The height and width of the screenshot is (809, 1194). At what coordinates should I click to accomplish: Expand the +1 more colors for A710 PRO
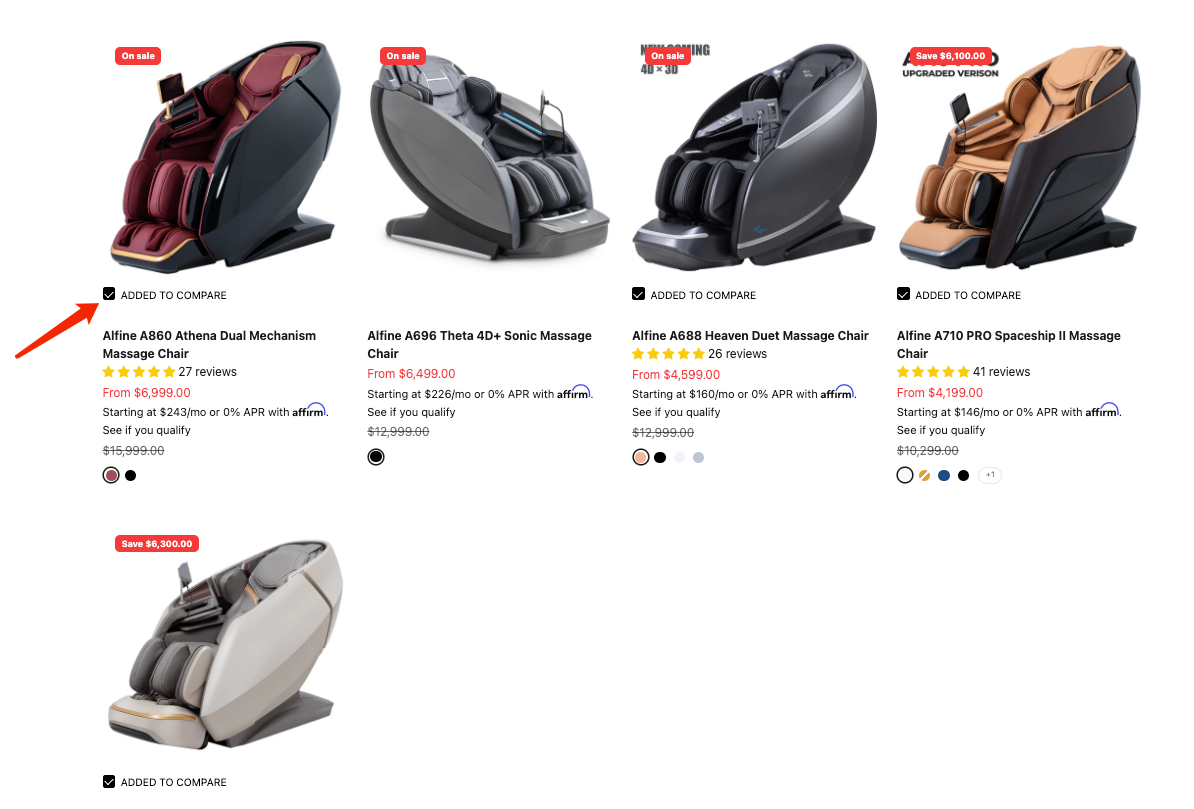pos(990,475)
